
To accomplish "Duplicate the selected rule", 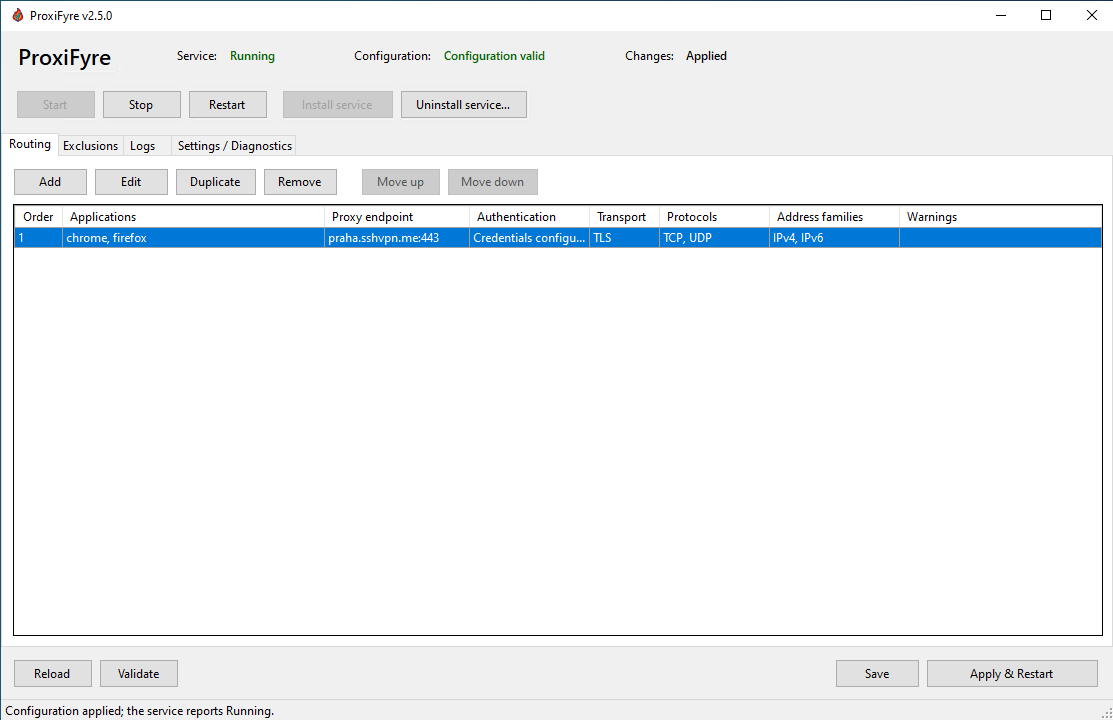I will click(215, 182).
